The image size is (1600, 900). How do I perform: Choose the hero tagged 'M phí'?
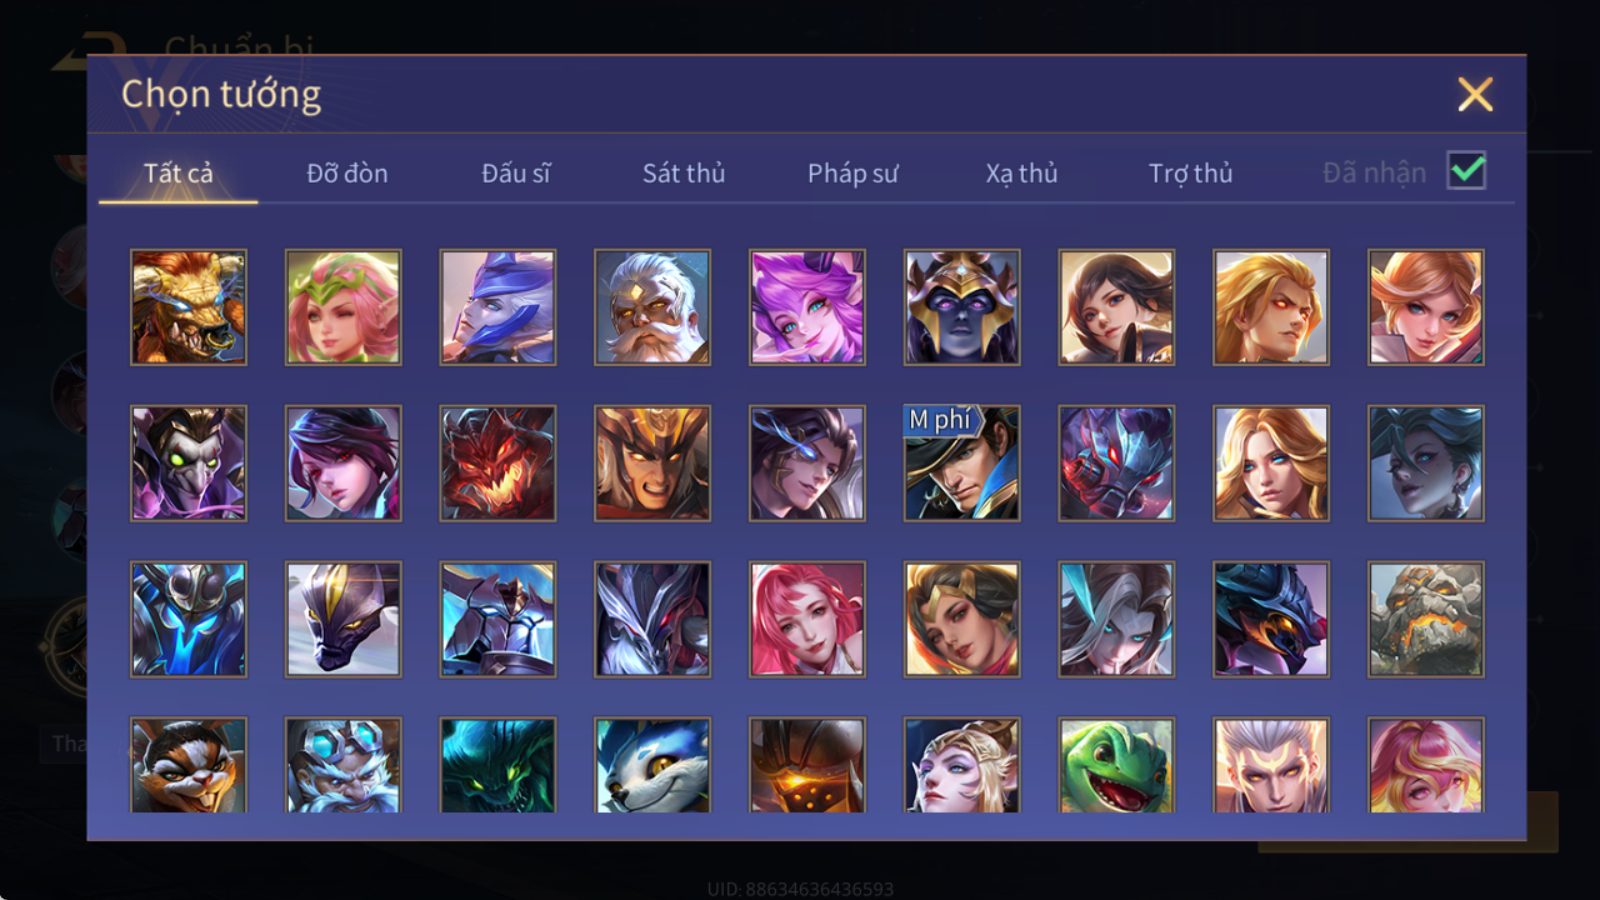[962, 463]
